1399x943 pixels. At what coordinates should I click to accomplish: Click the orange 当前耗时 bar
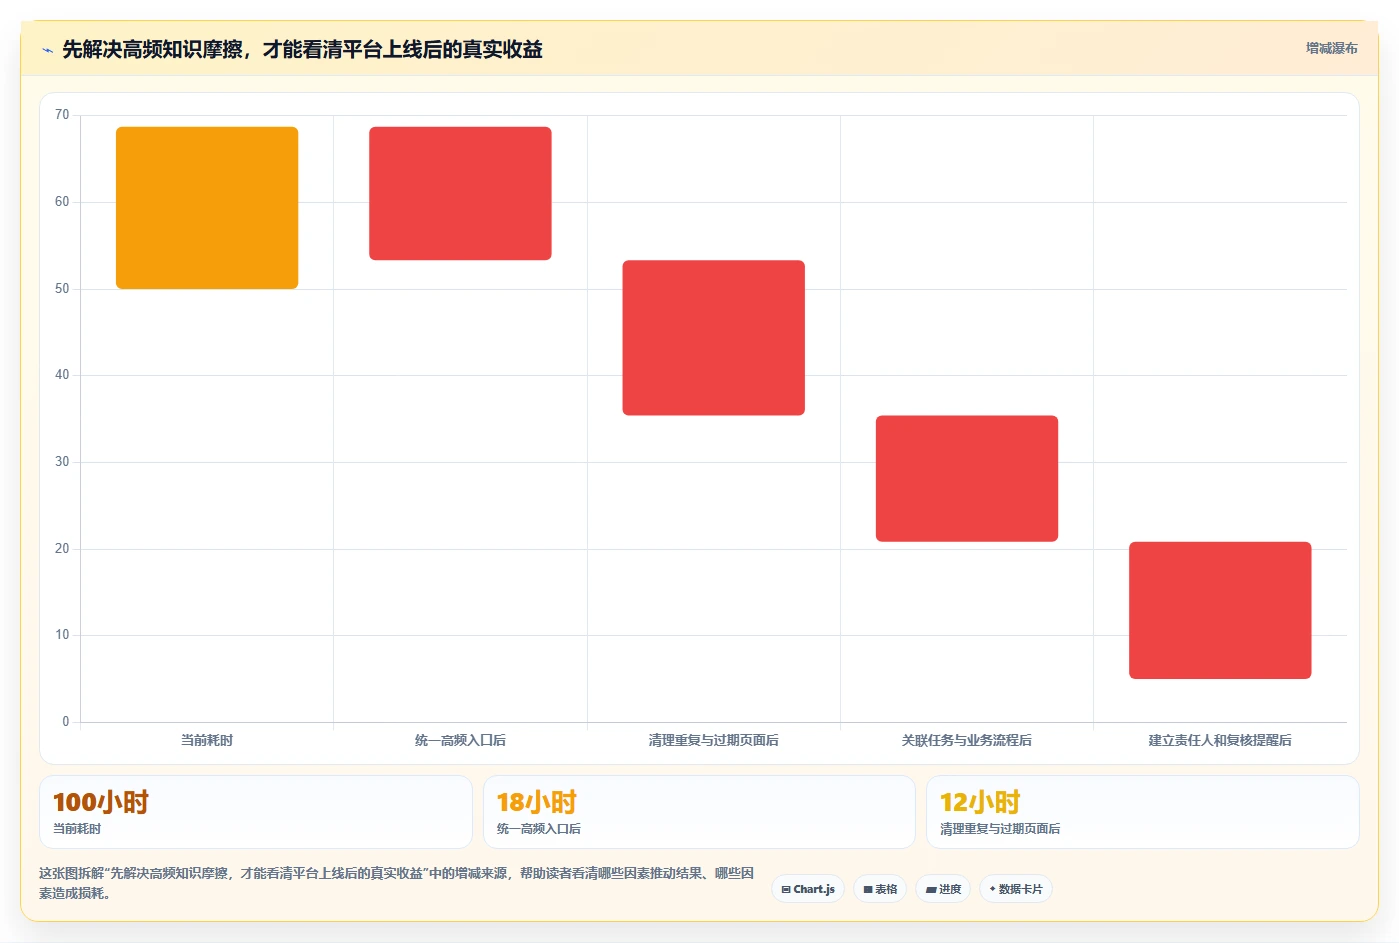coord(207,208)
